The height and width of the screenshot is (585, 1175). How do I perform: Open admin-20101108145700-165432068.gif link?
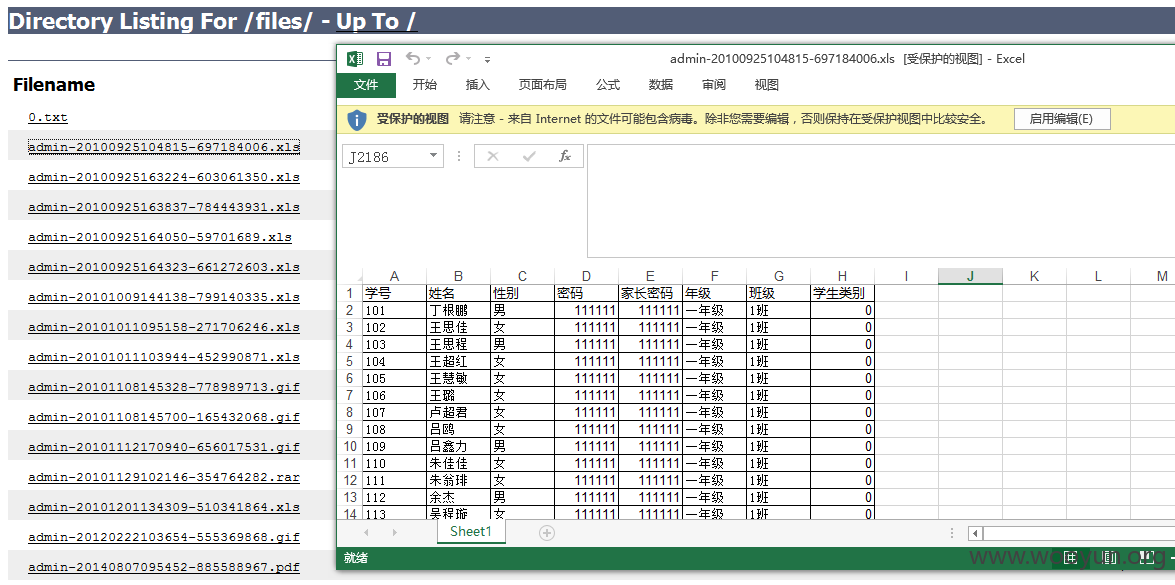[164, 417]
